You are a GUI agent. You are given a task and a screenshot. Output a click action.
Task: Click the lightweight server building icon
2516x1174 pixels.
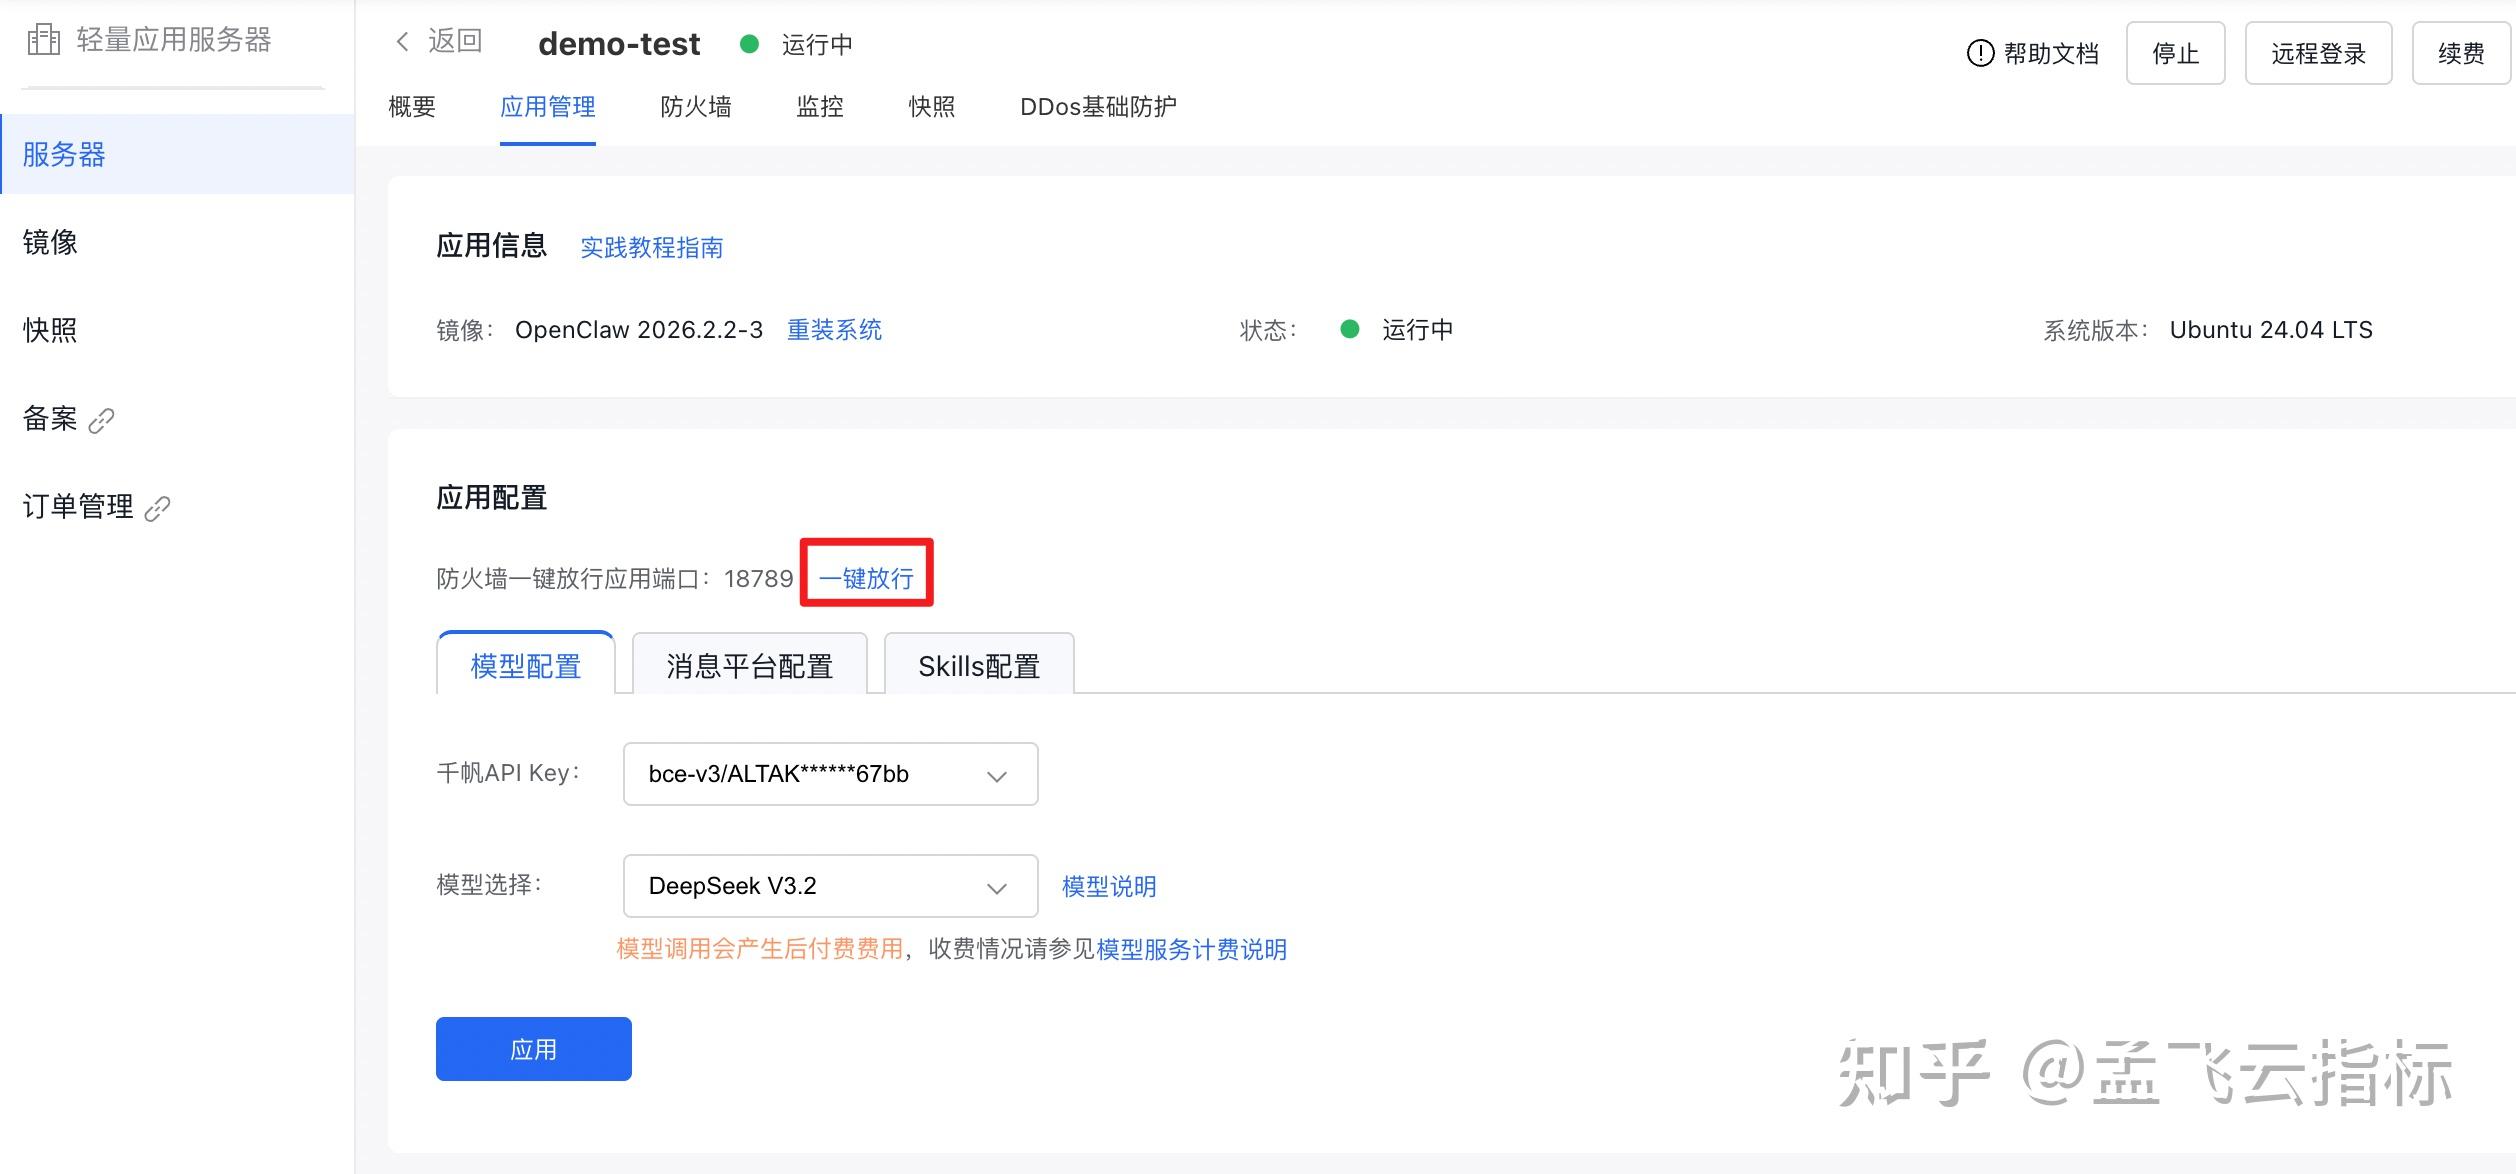43,40
